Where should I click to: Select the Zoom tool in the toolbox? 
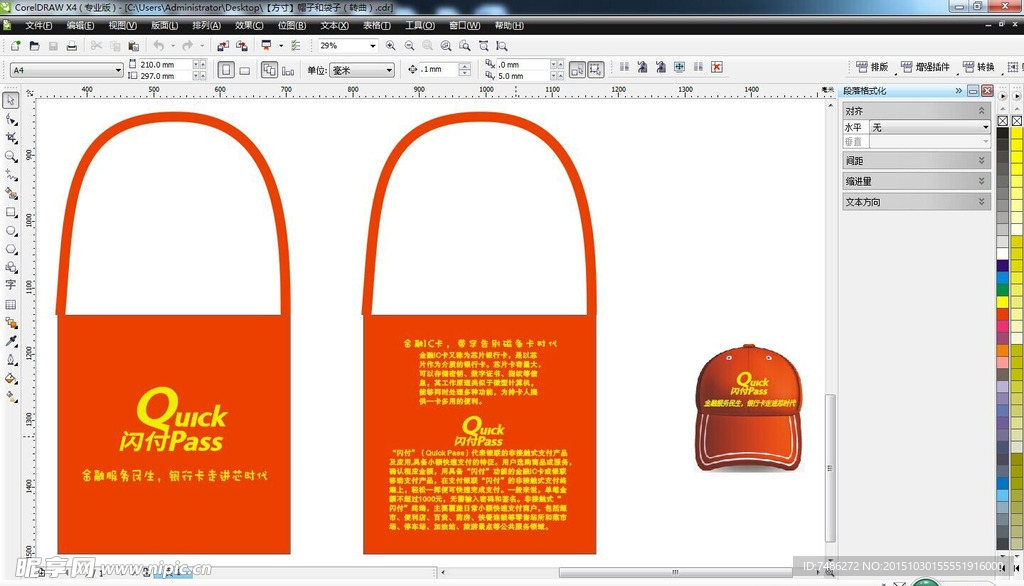pyautogui.click(x=11, y=156)
